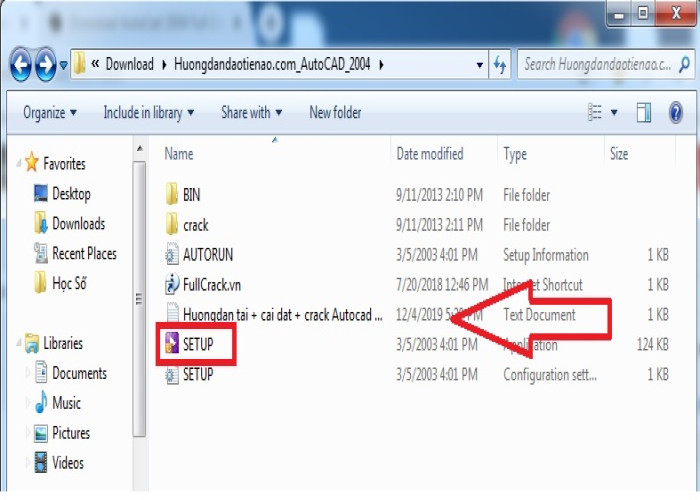Click the search box in Explorer

point(600,65)
